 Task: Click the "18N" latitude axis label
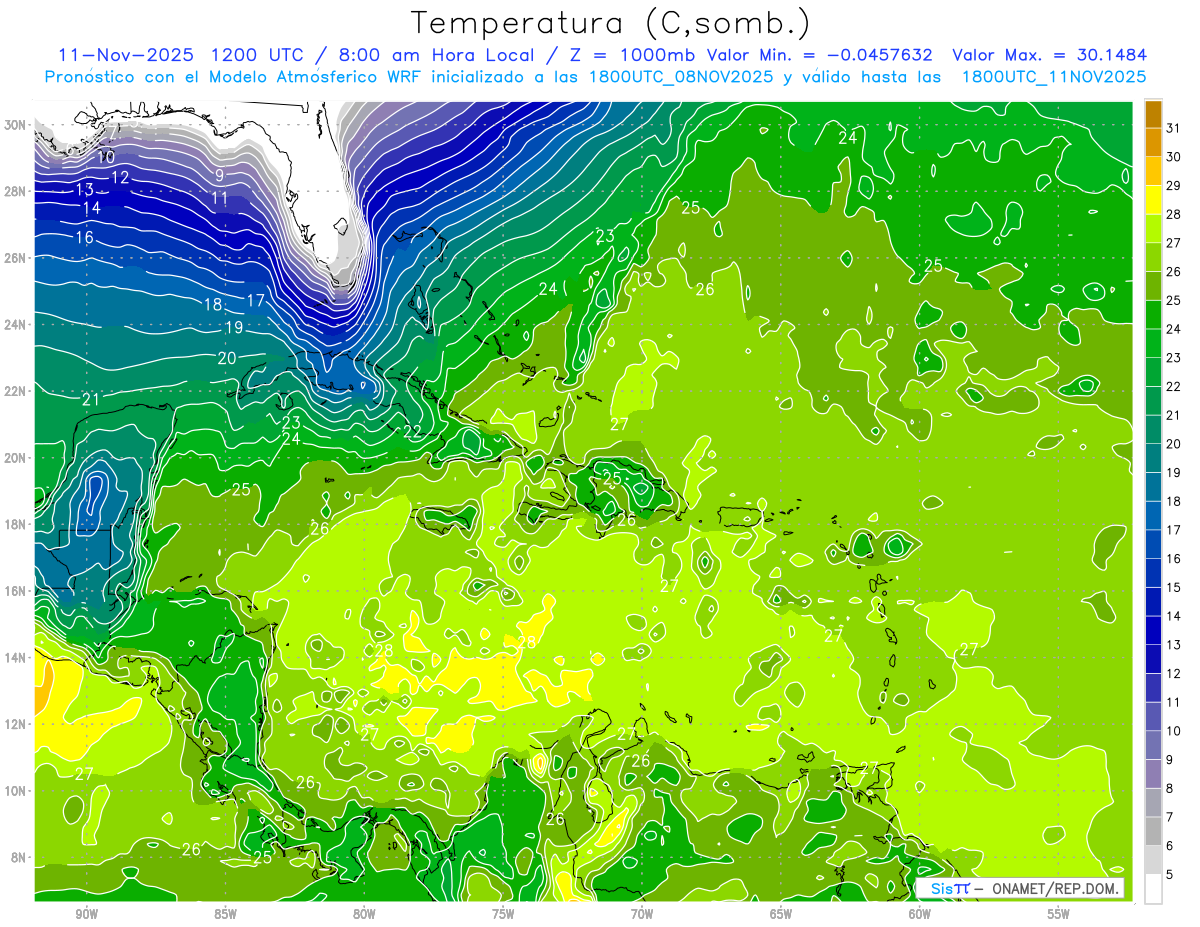[x=15, y=524]
